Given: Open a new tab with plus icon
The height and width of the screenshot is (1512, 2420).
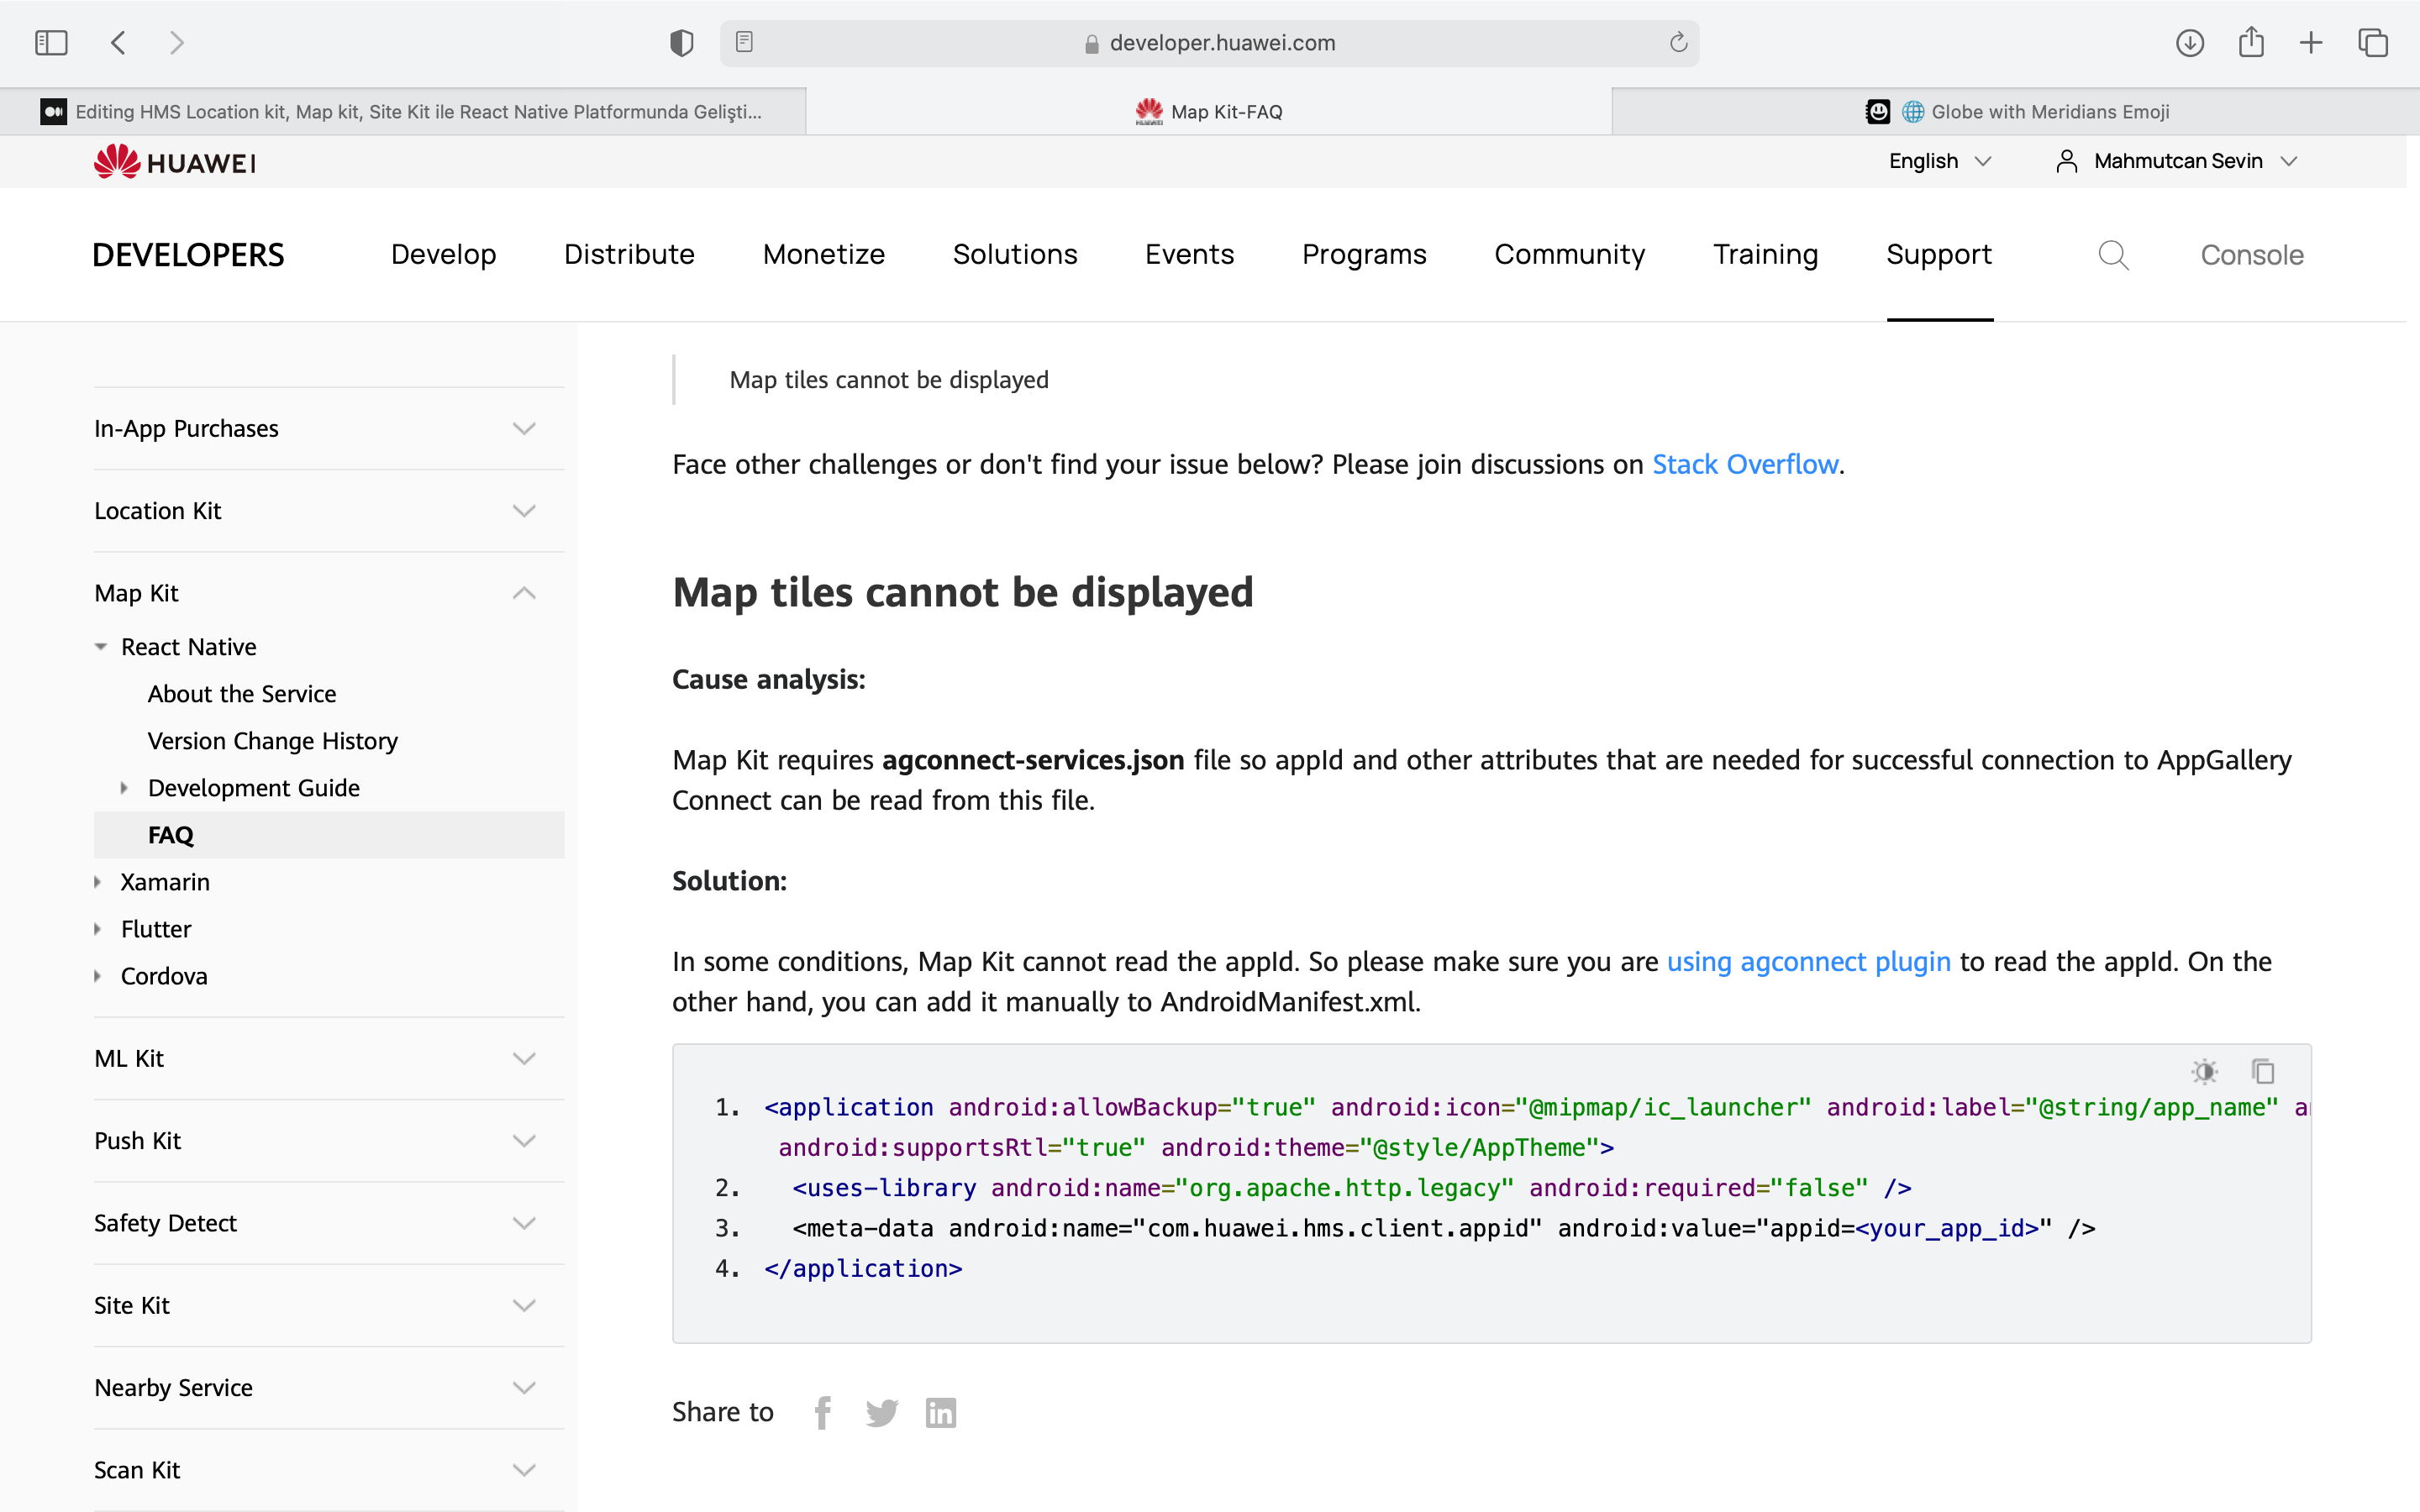Looking at the screenshot, I should [2311, 43].
